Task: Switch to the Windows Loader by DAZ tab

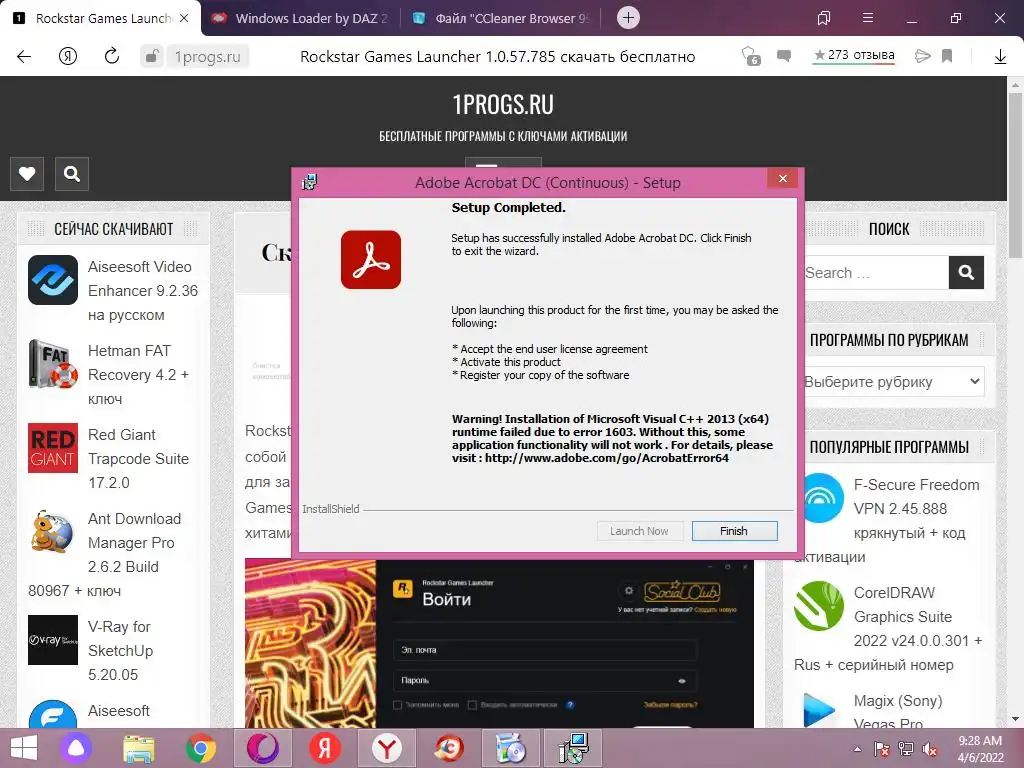Action: pos(301,18)
